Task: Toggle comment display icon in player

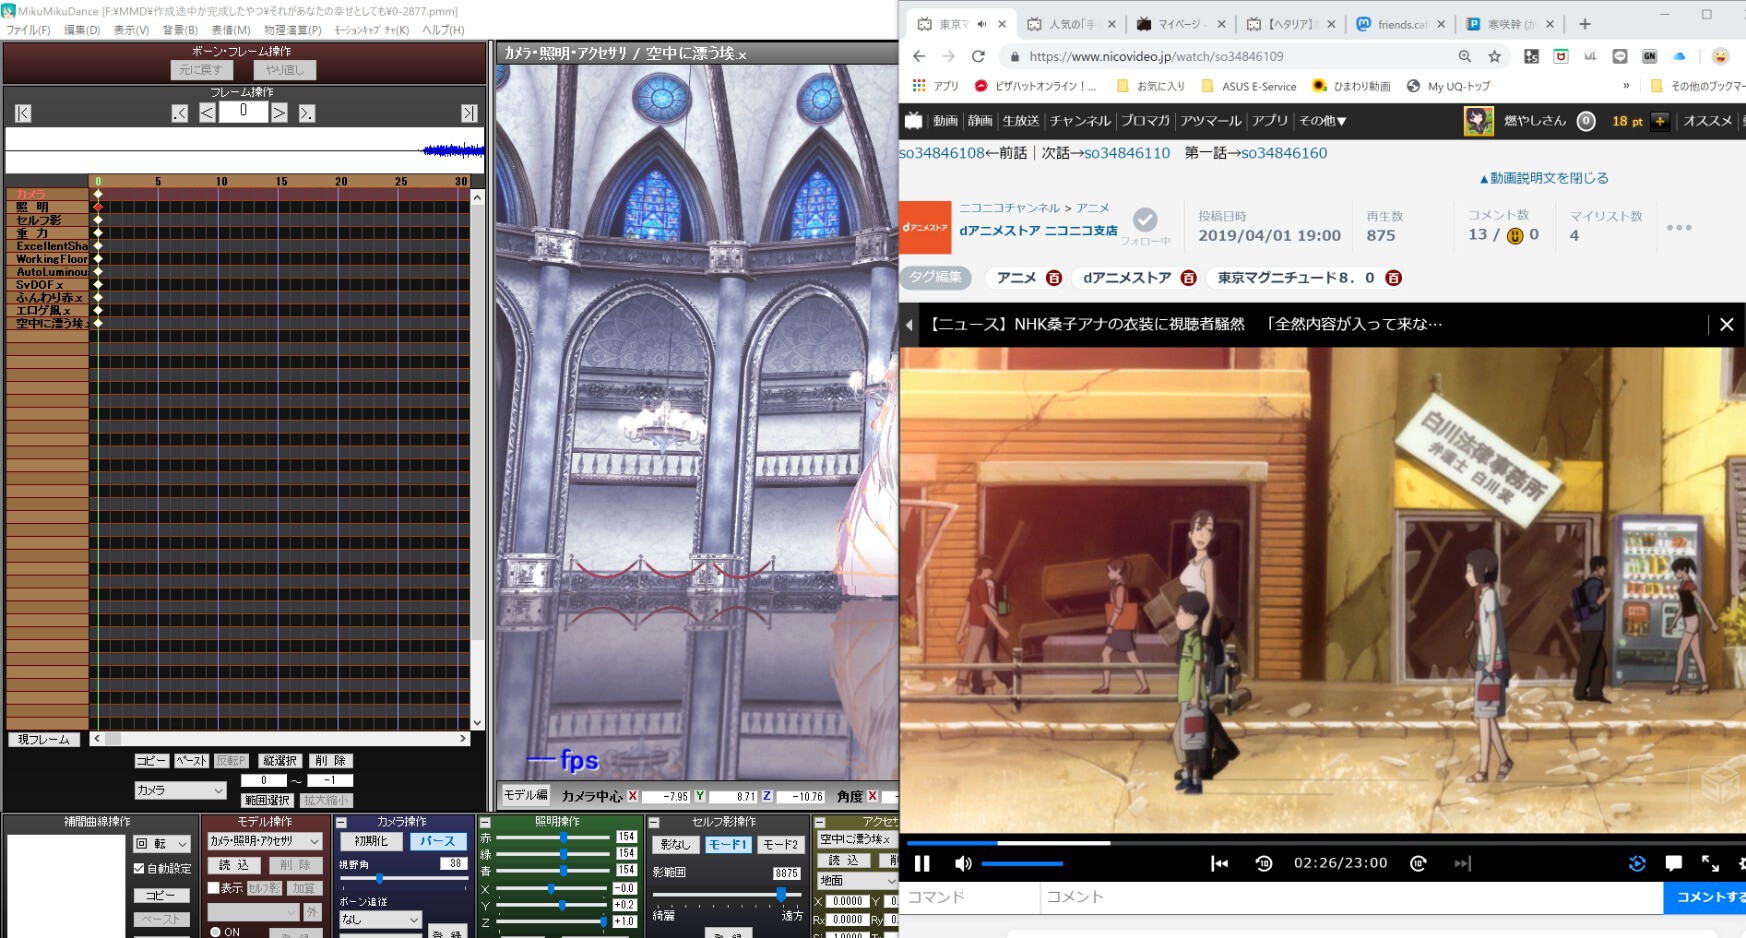Action: (x=1674, y=863)
